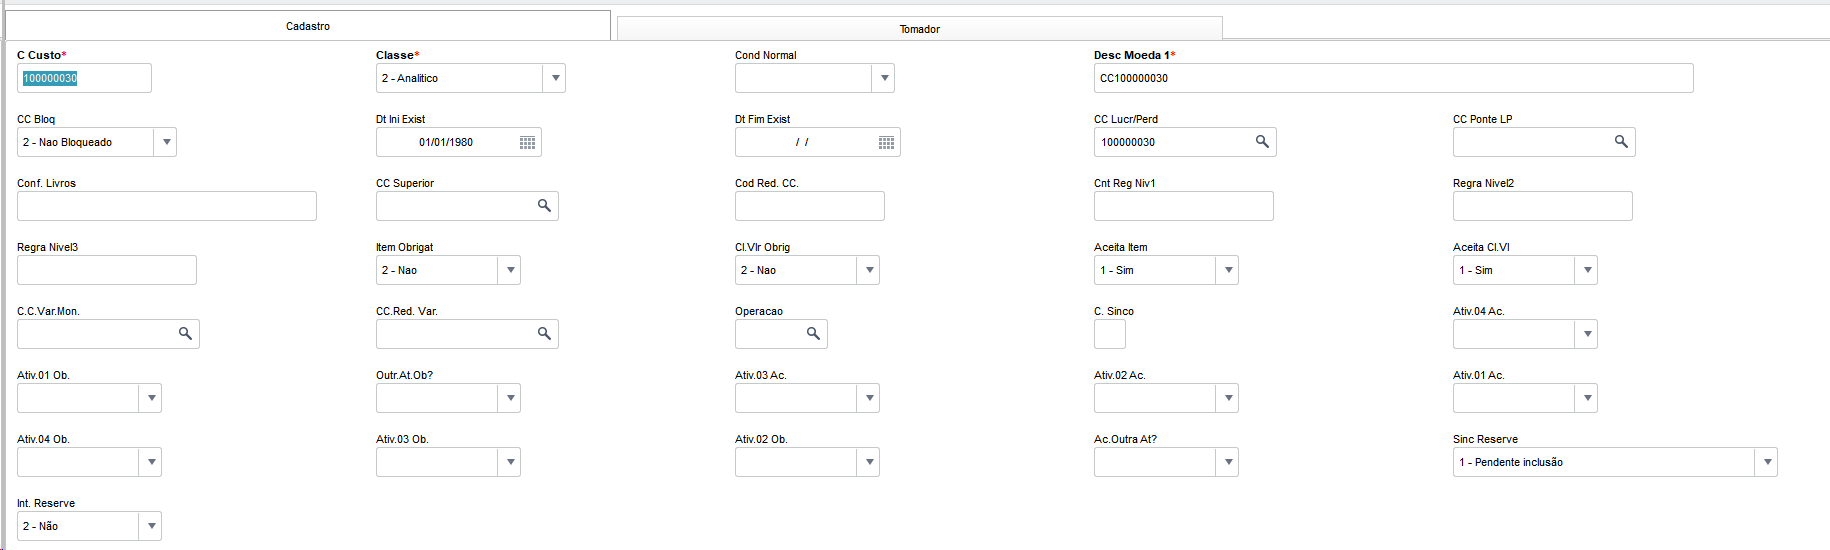Switch to the Tomador tab
Viewport: 1830px width, 550px height.
(919, 29)
